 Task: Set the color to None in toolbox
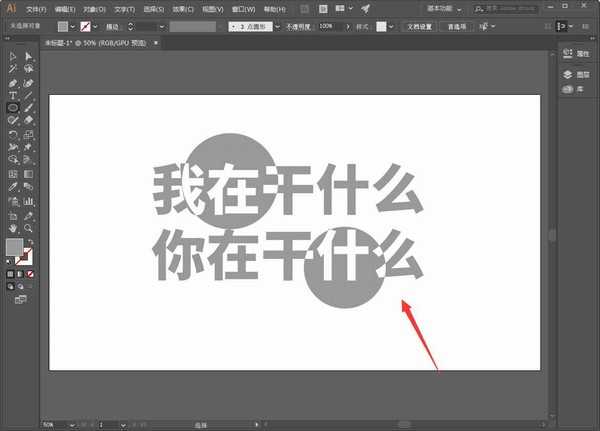point(31,273)
